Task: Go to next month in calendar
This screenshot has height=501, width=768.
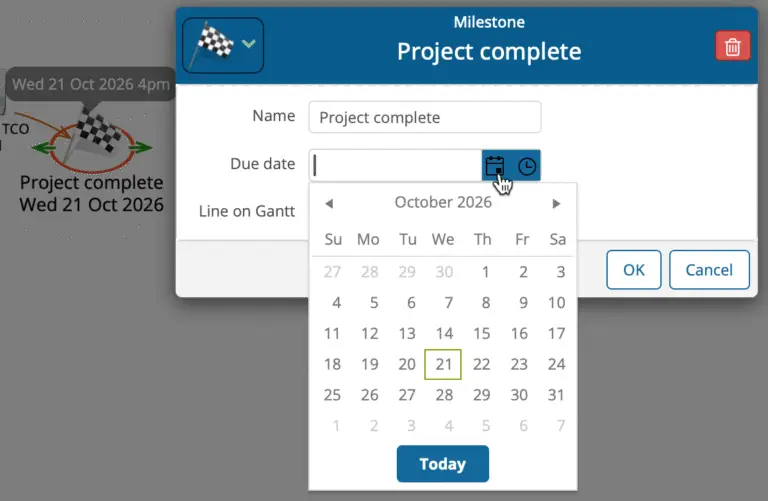Action: click(x=556, y=203)
